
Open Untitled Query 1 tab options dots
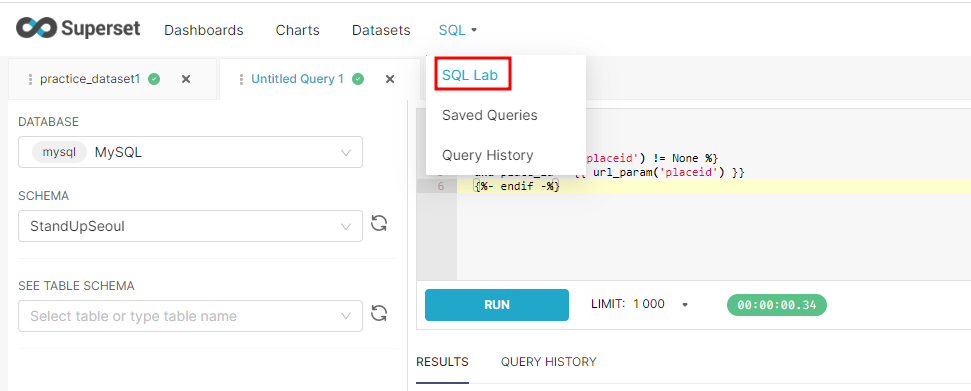click(x=241, y=79)
